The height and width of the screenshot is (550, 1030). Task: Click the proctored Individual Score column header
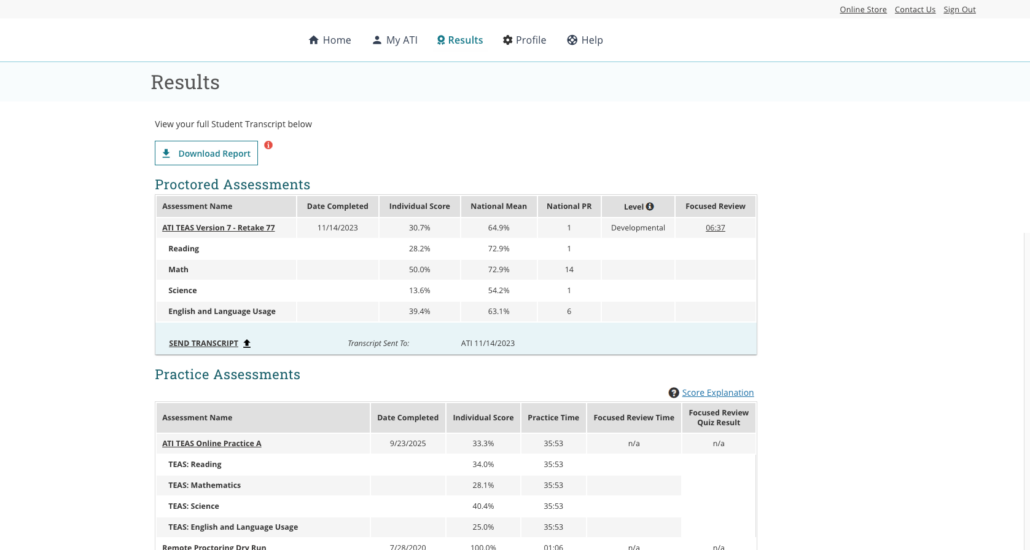pos(420,206)
